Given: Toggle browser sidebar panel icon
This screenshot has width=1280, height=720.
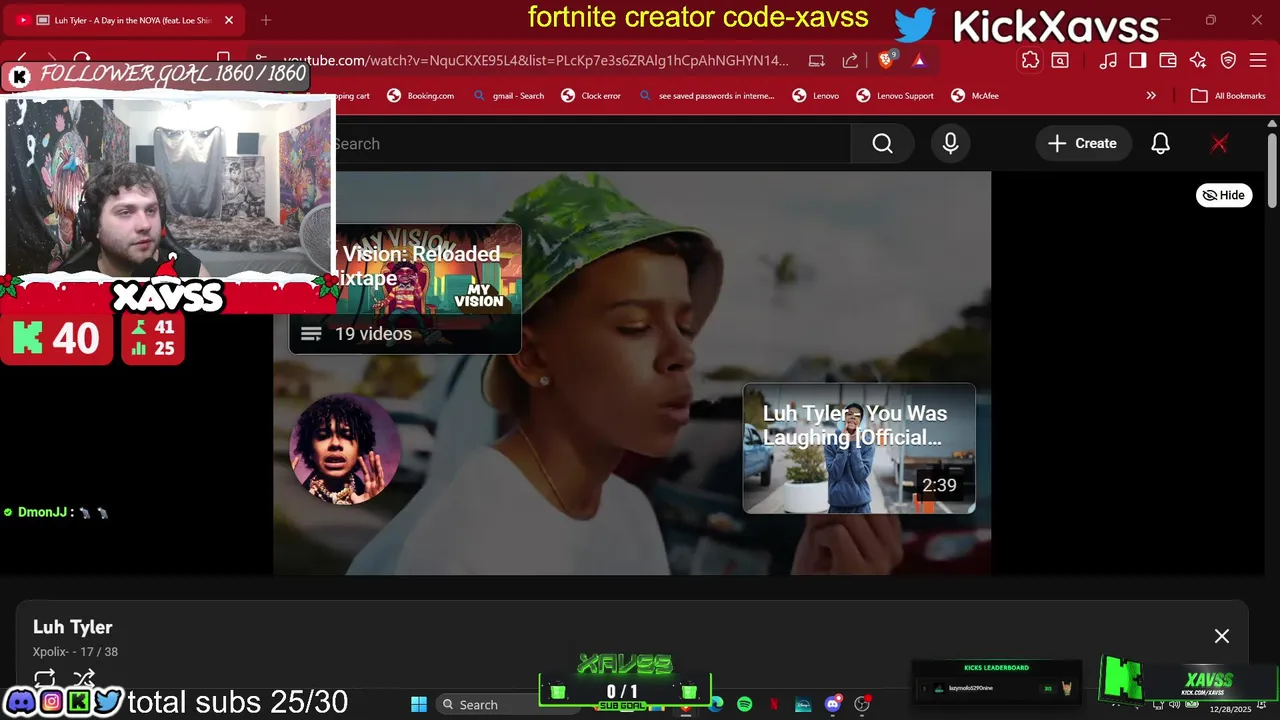Looking at the screenshot, I should (1138, 60).
